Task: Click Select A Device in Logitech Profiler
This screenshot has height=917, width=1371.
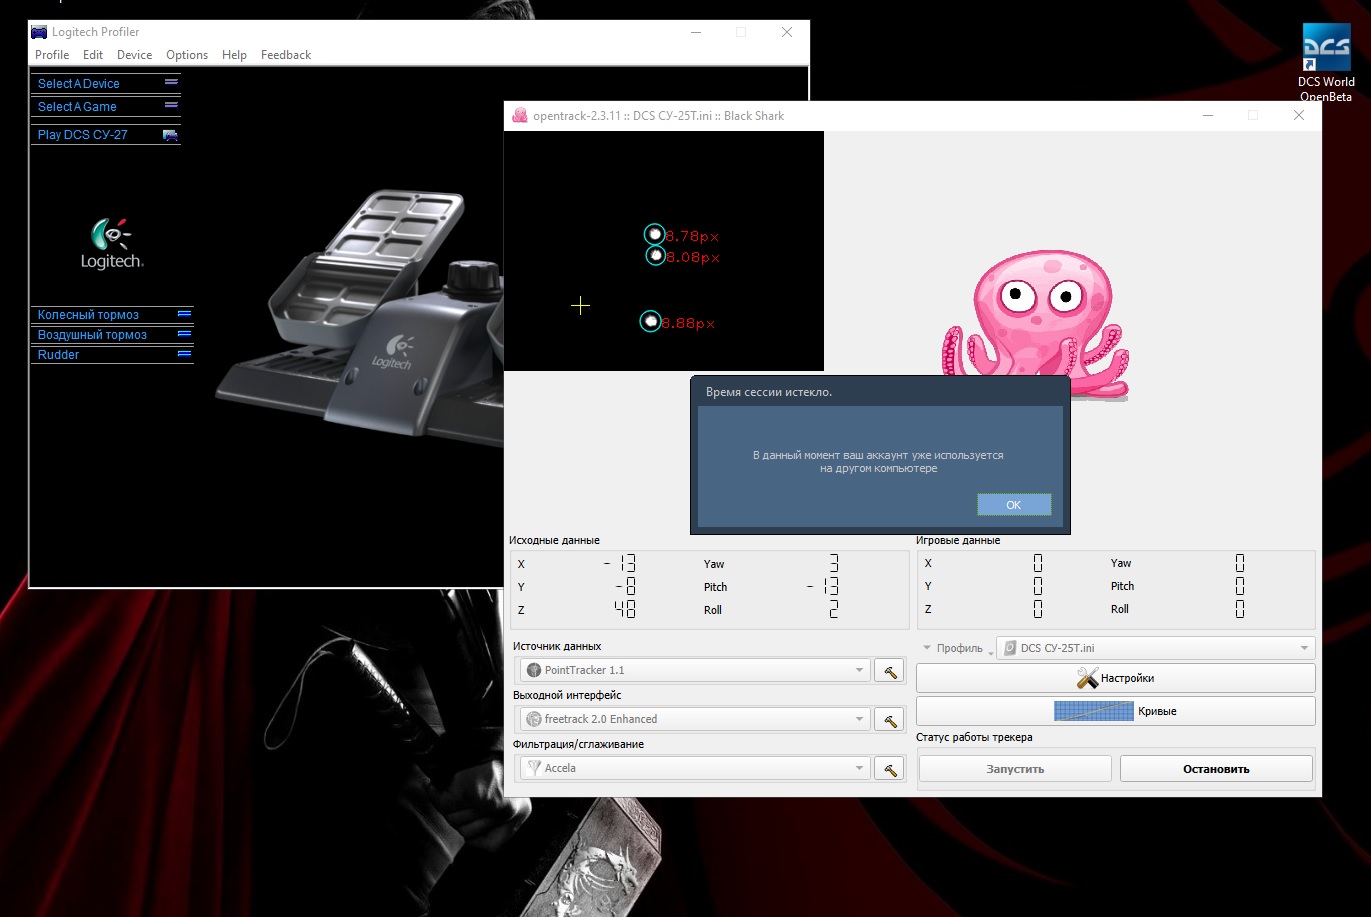Action: click(79, 84)
